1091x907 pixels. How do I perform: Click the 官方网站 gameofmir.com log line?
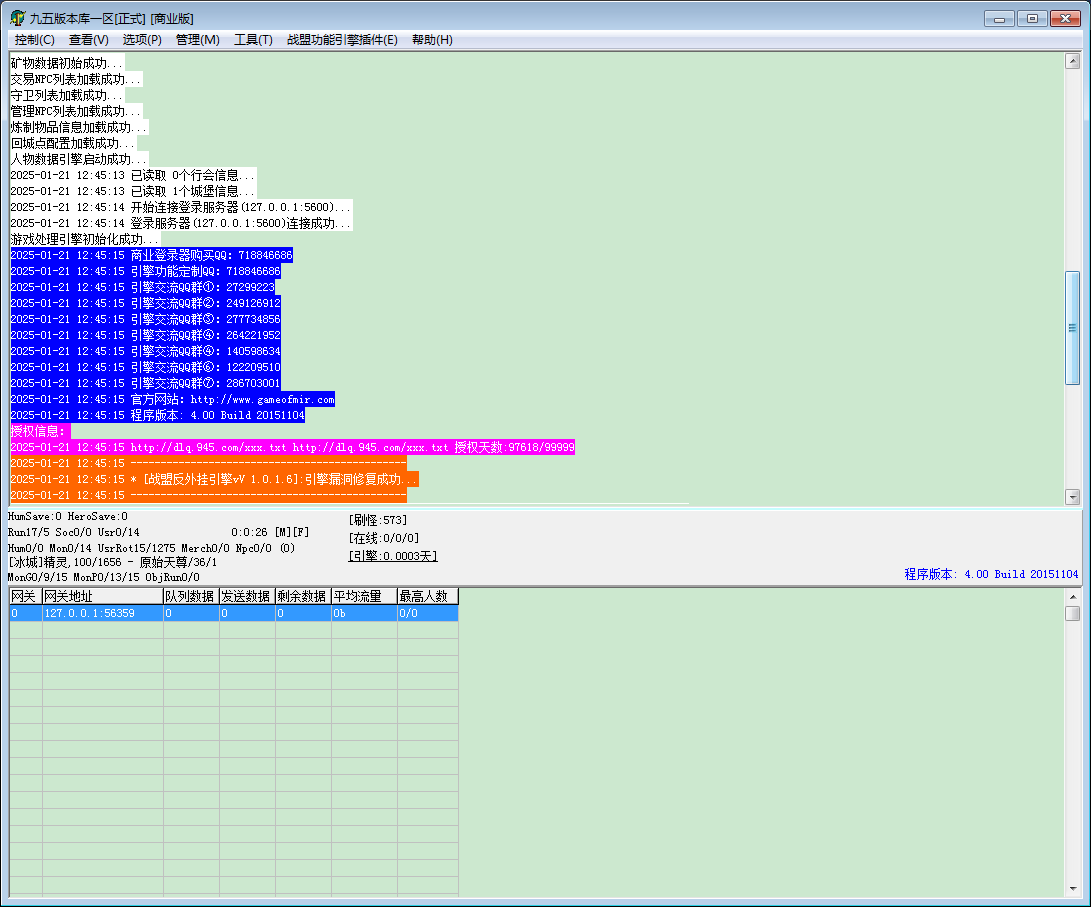(x=173, y=399)
